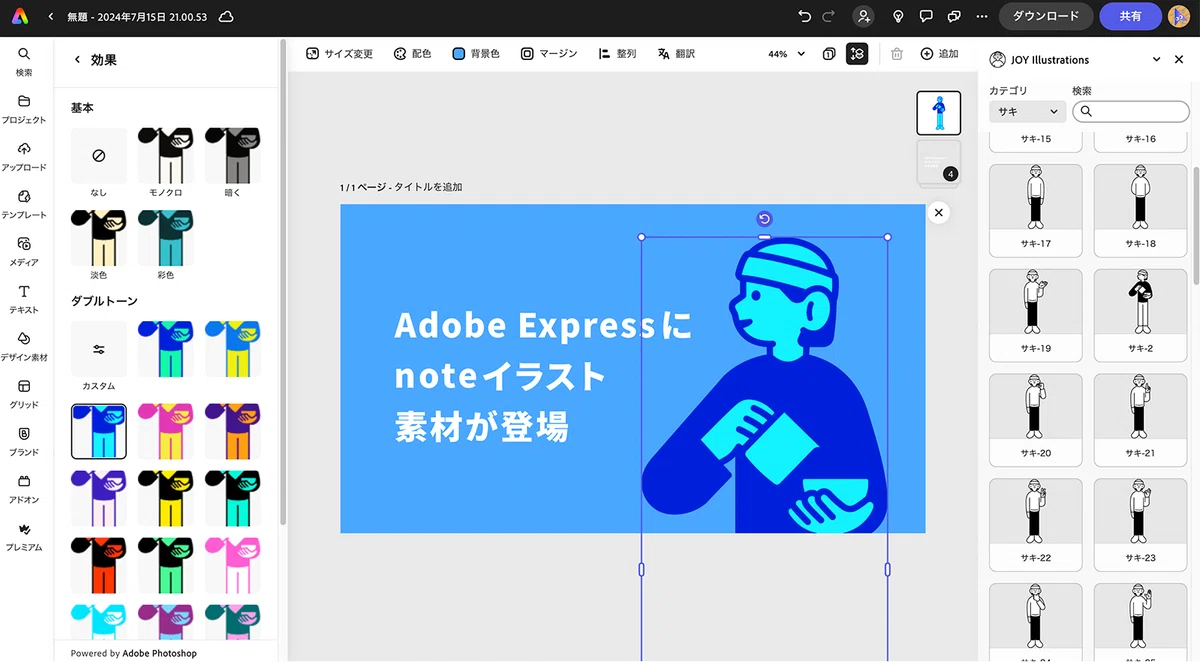Undo the last action

click(805, 16)
